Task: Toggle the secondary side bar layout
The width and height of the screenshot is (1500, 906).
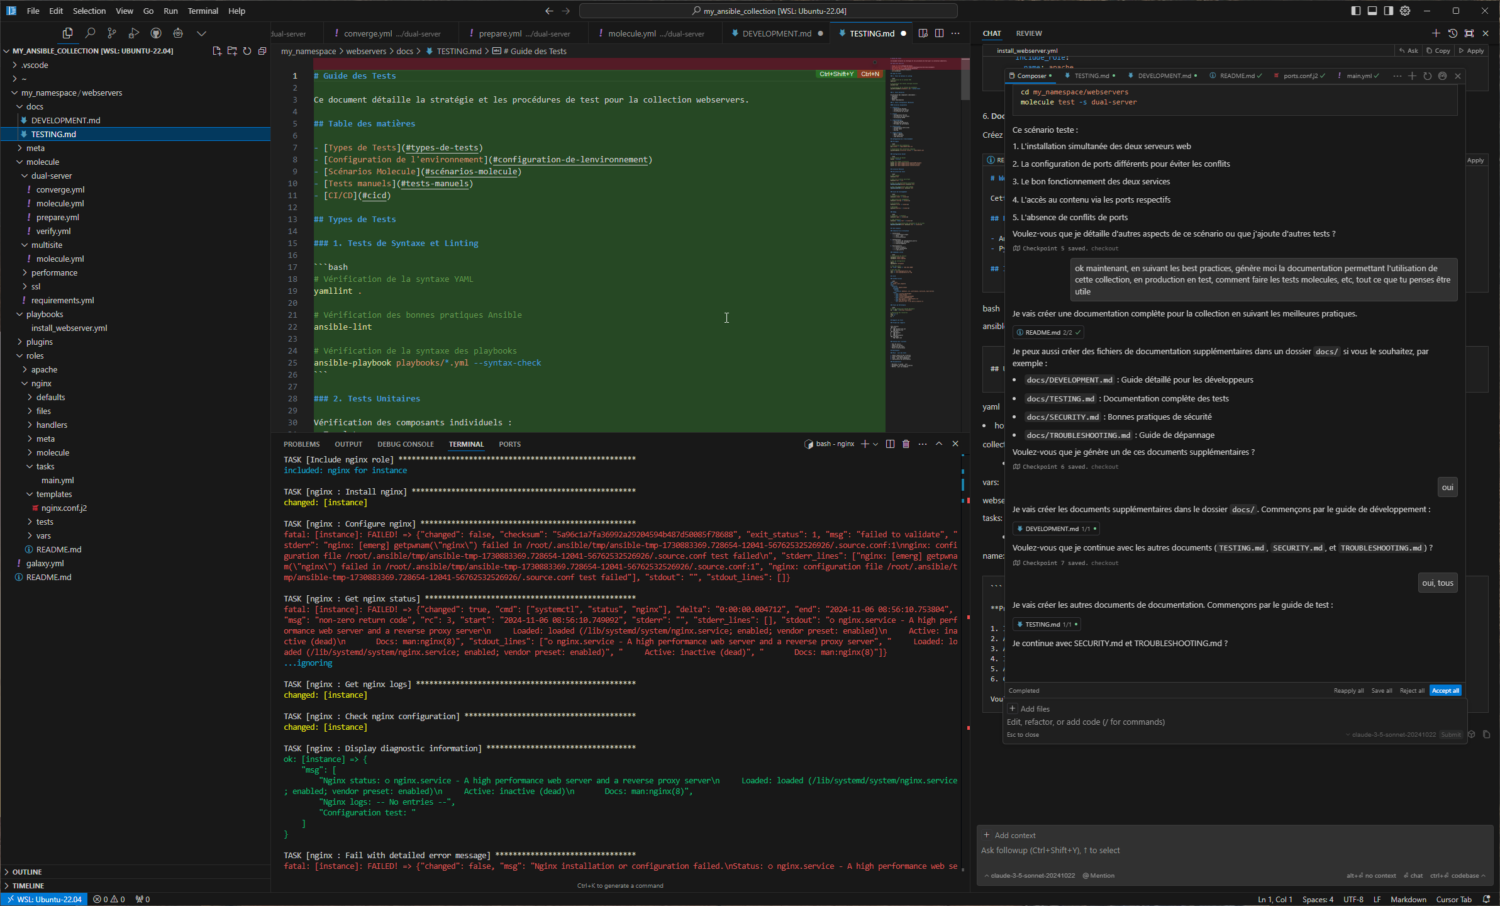Action: coord(1389,11)
